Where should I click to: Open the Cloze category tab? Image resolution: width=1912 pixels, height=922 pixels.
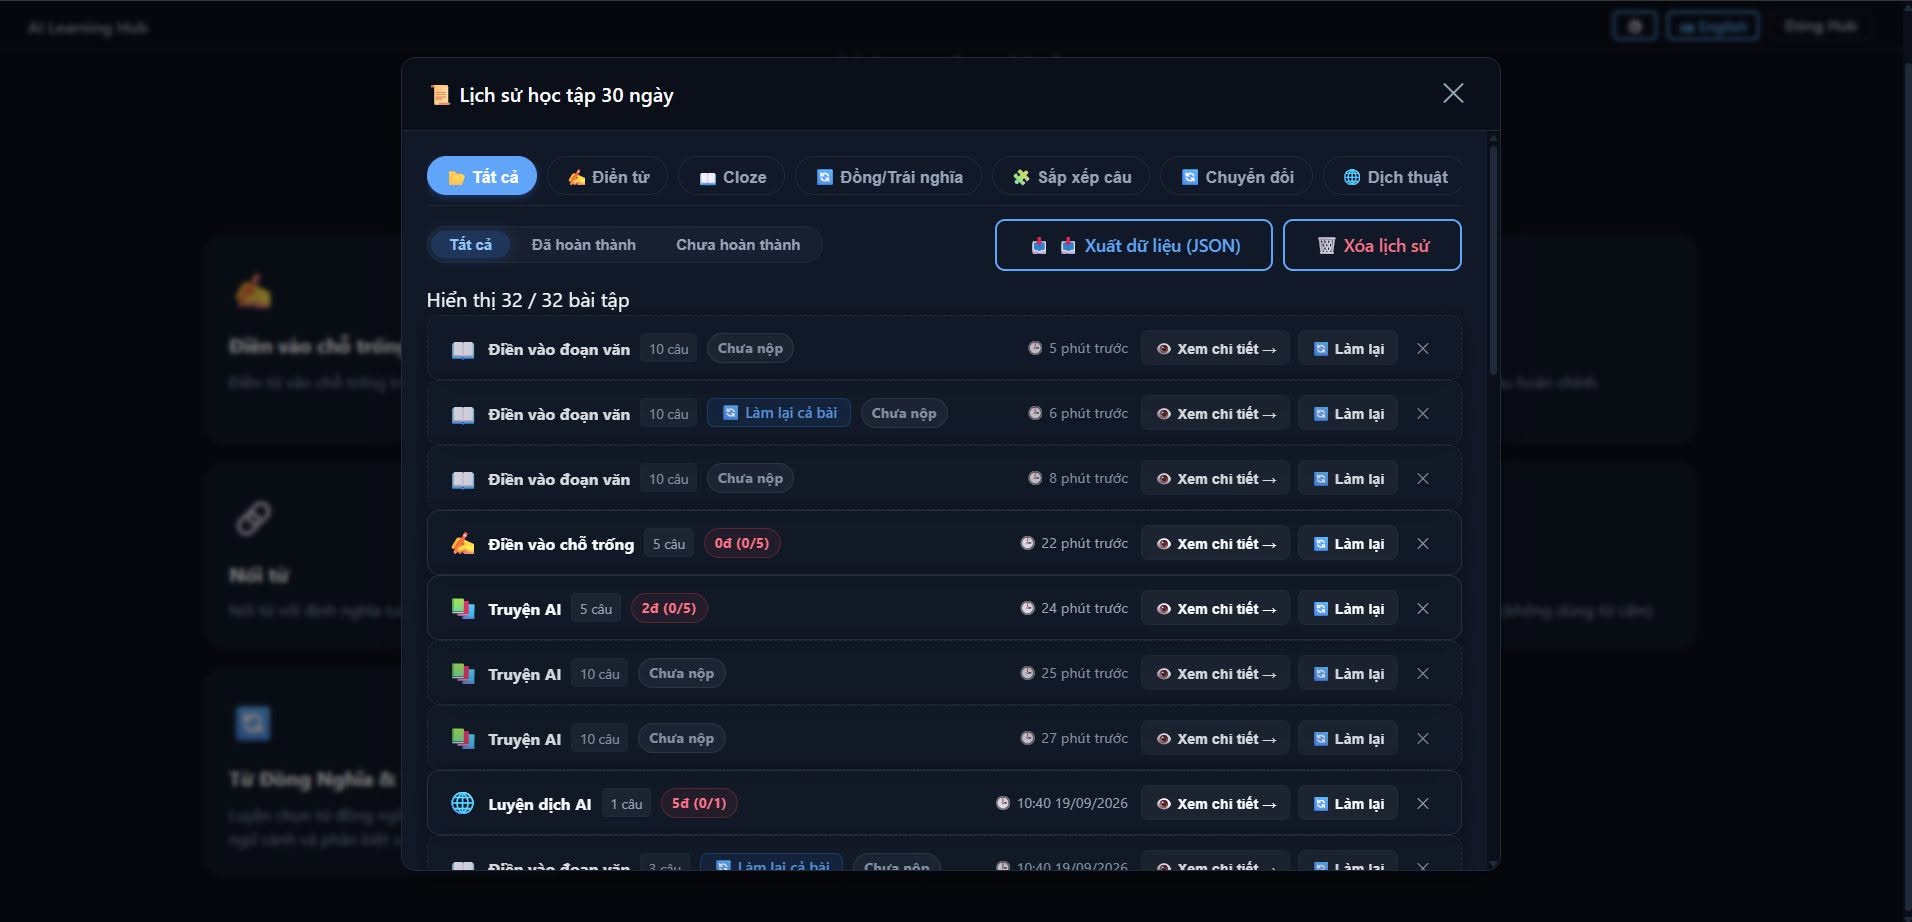(x=732, y=176)
